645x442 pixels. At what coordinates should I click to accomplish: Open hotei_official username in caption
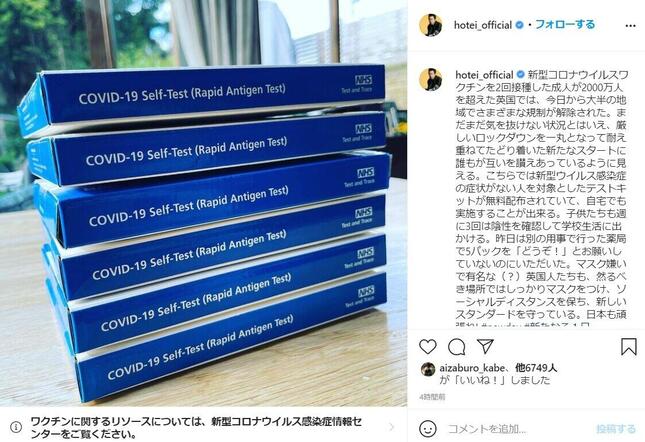pyautogui.click(x=484, y=75)
